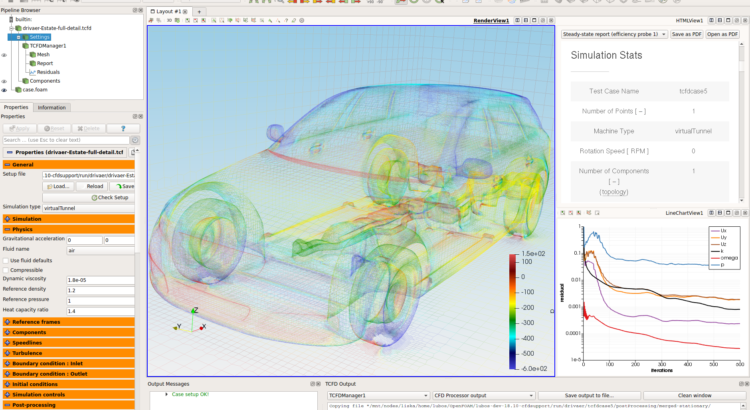The width and height of the screenshot is (750, 410).
Task: Toggle 3D interaction mode in render toolbar
Action: [169, 21]
